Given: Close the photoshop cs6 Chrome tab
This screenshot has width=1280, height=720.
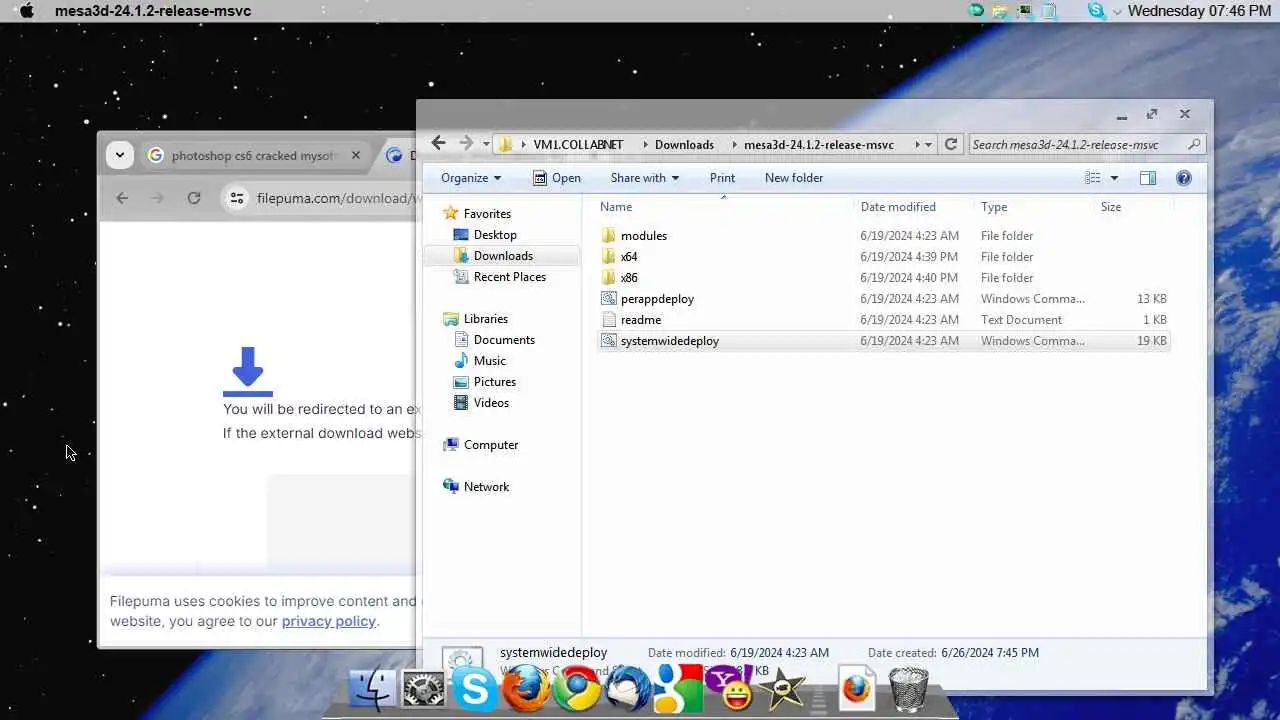Looking at the screenshot, I should point(355,156).
